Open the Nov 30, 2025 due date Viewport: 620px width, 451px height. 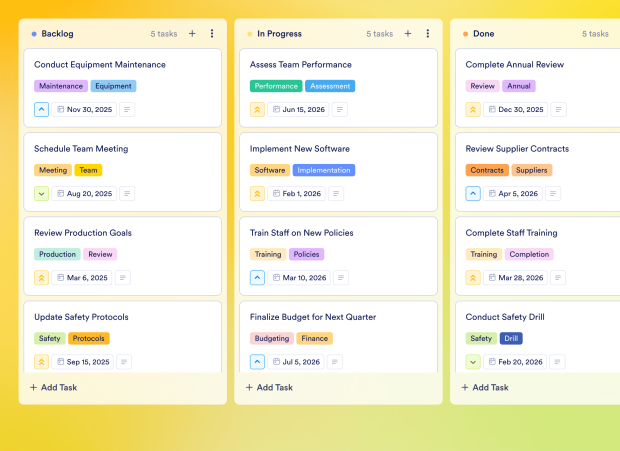(x=84, y=109)
